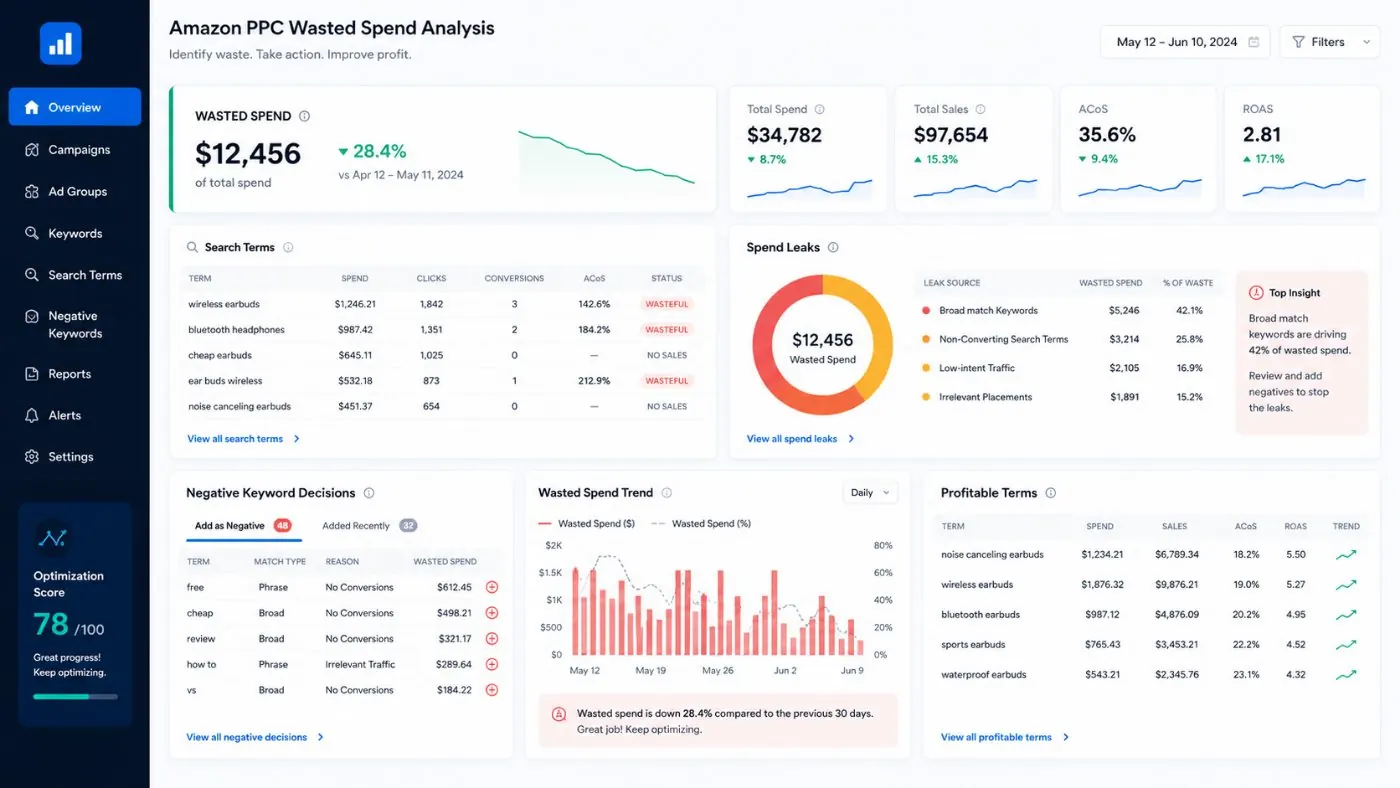
Task: Click the Wasted Spend Trend info icon
Action: click(x=667, y=493)
